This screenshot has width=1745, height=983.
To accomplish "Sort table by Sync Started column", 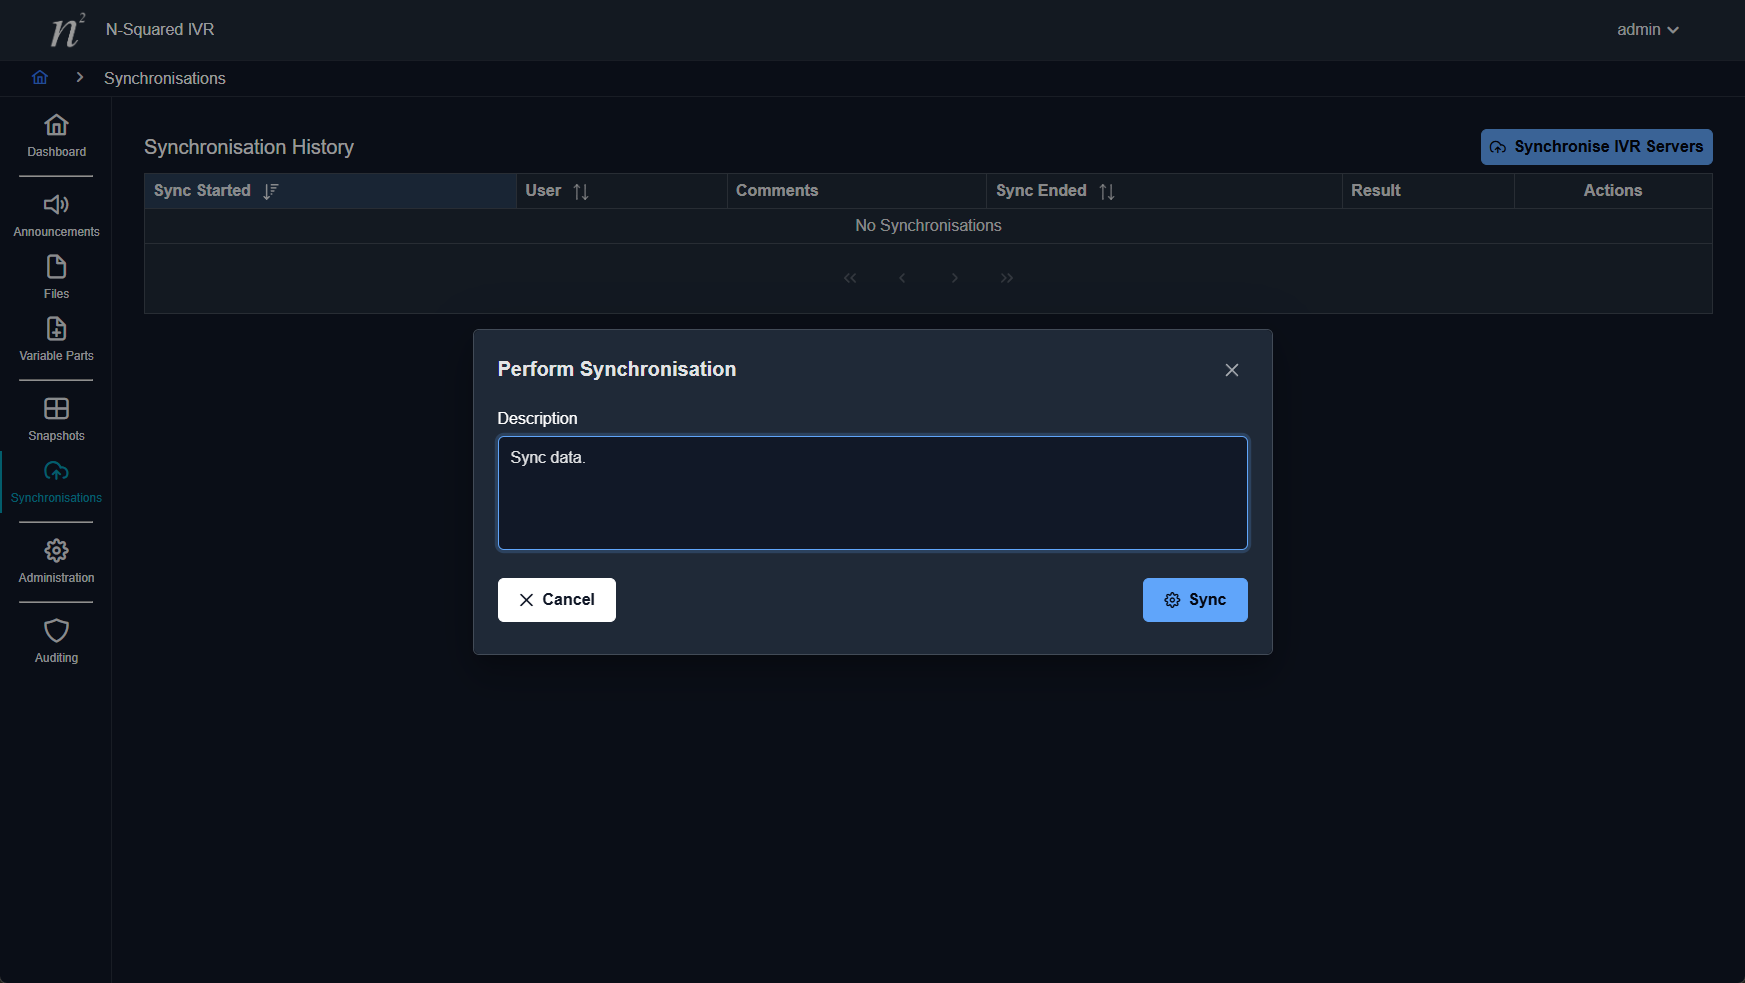I will click(270, 191).
